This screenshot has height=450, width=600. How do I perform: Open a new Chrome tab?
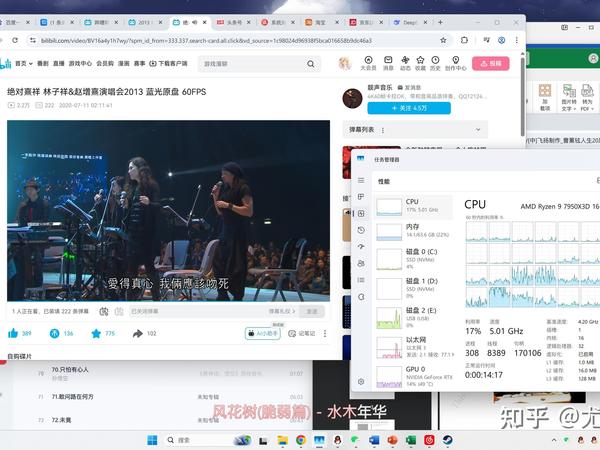coord(440,23)
